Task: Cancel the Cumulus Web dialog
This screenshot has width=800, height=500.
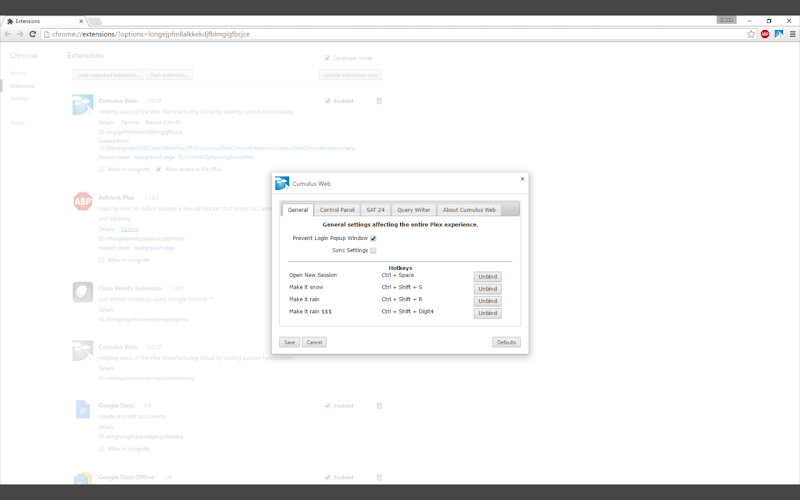Action: point(314,342)
